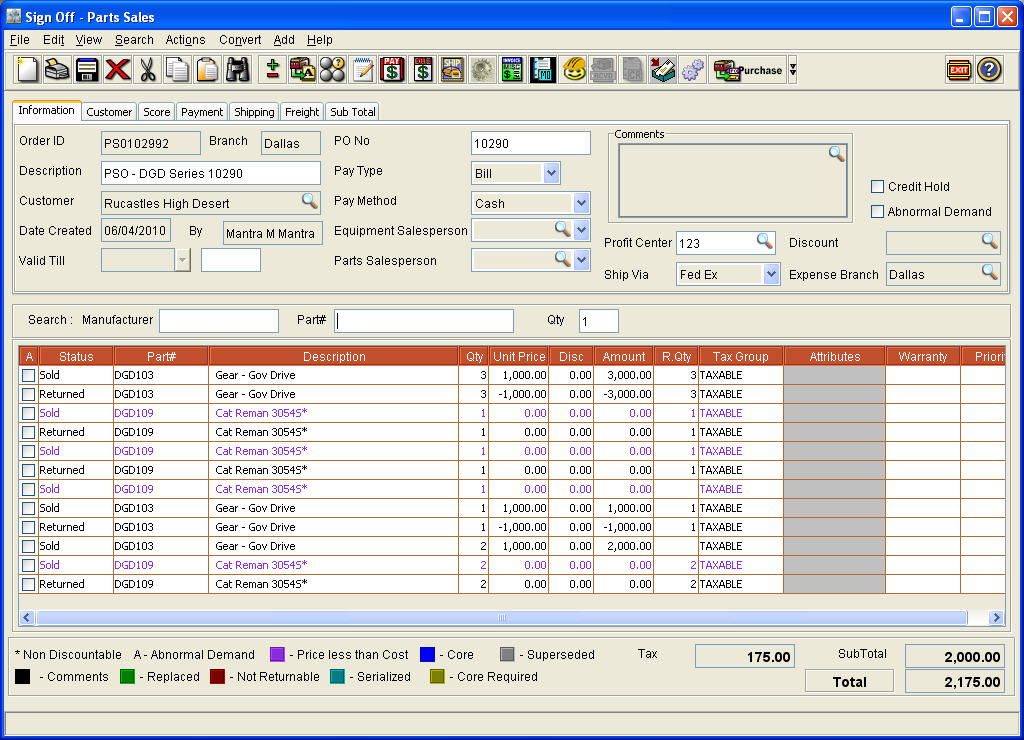Switch to the Customer tab
The width and height of the screenshot is (1024, 740).
tap(109, 112)
